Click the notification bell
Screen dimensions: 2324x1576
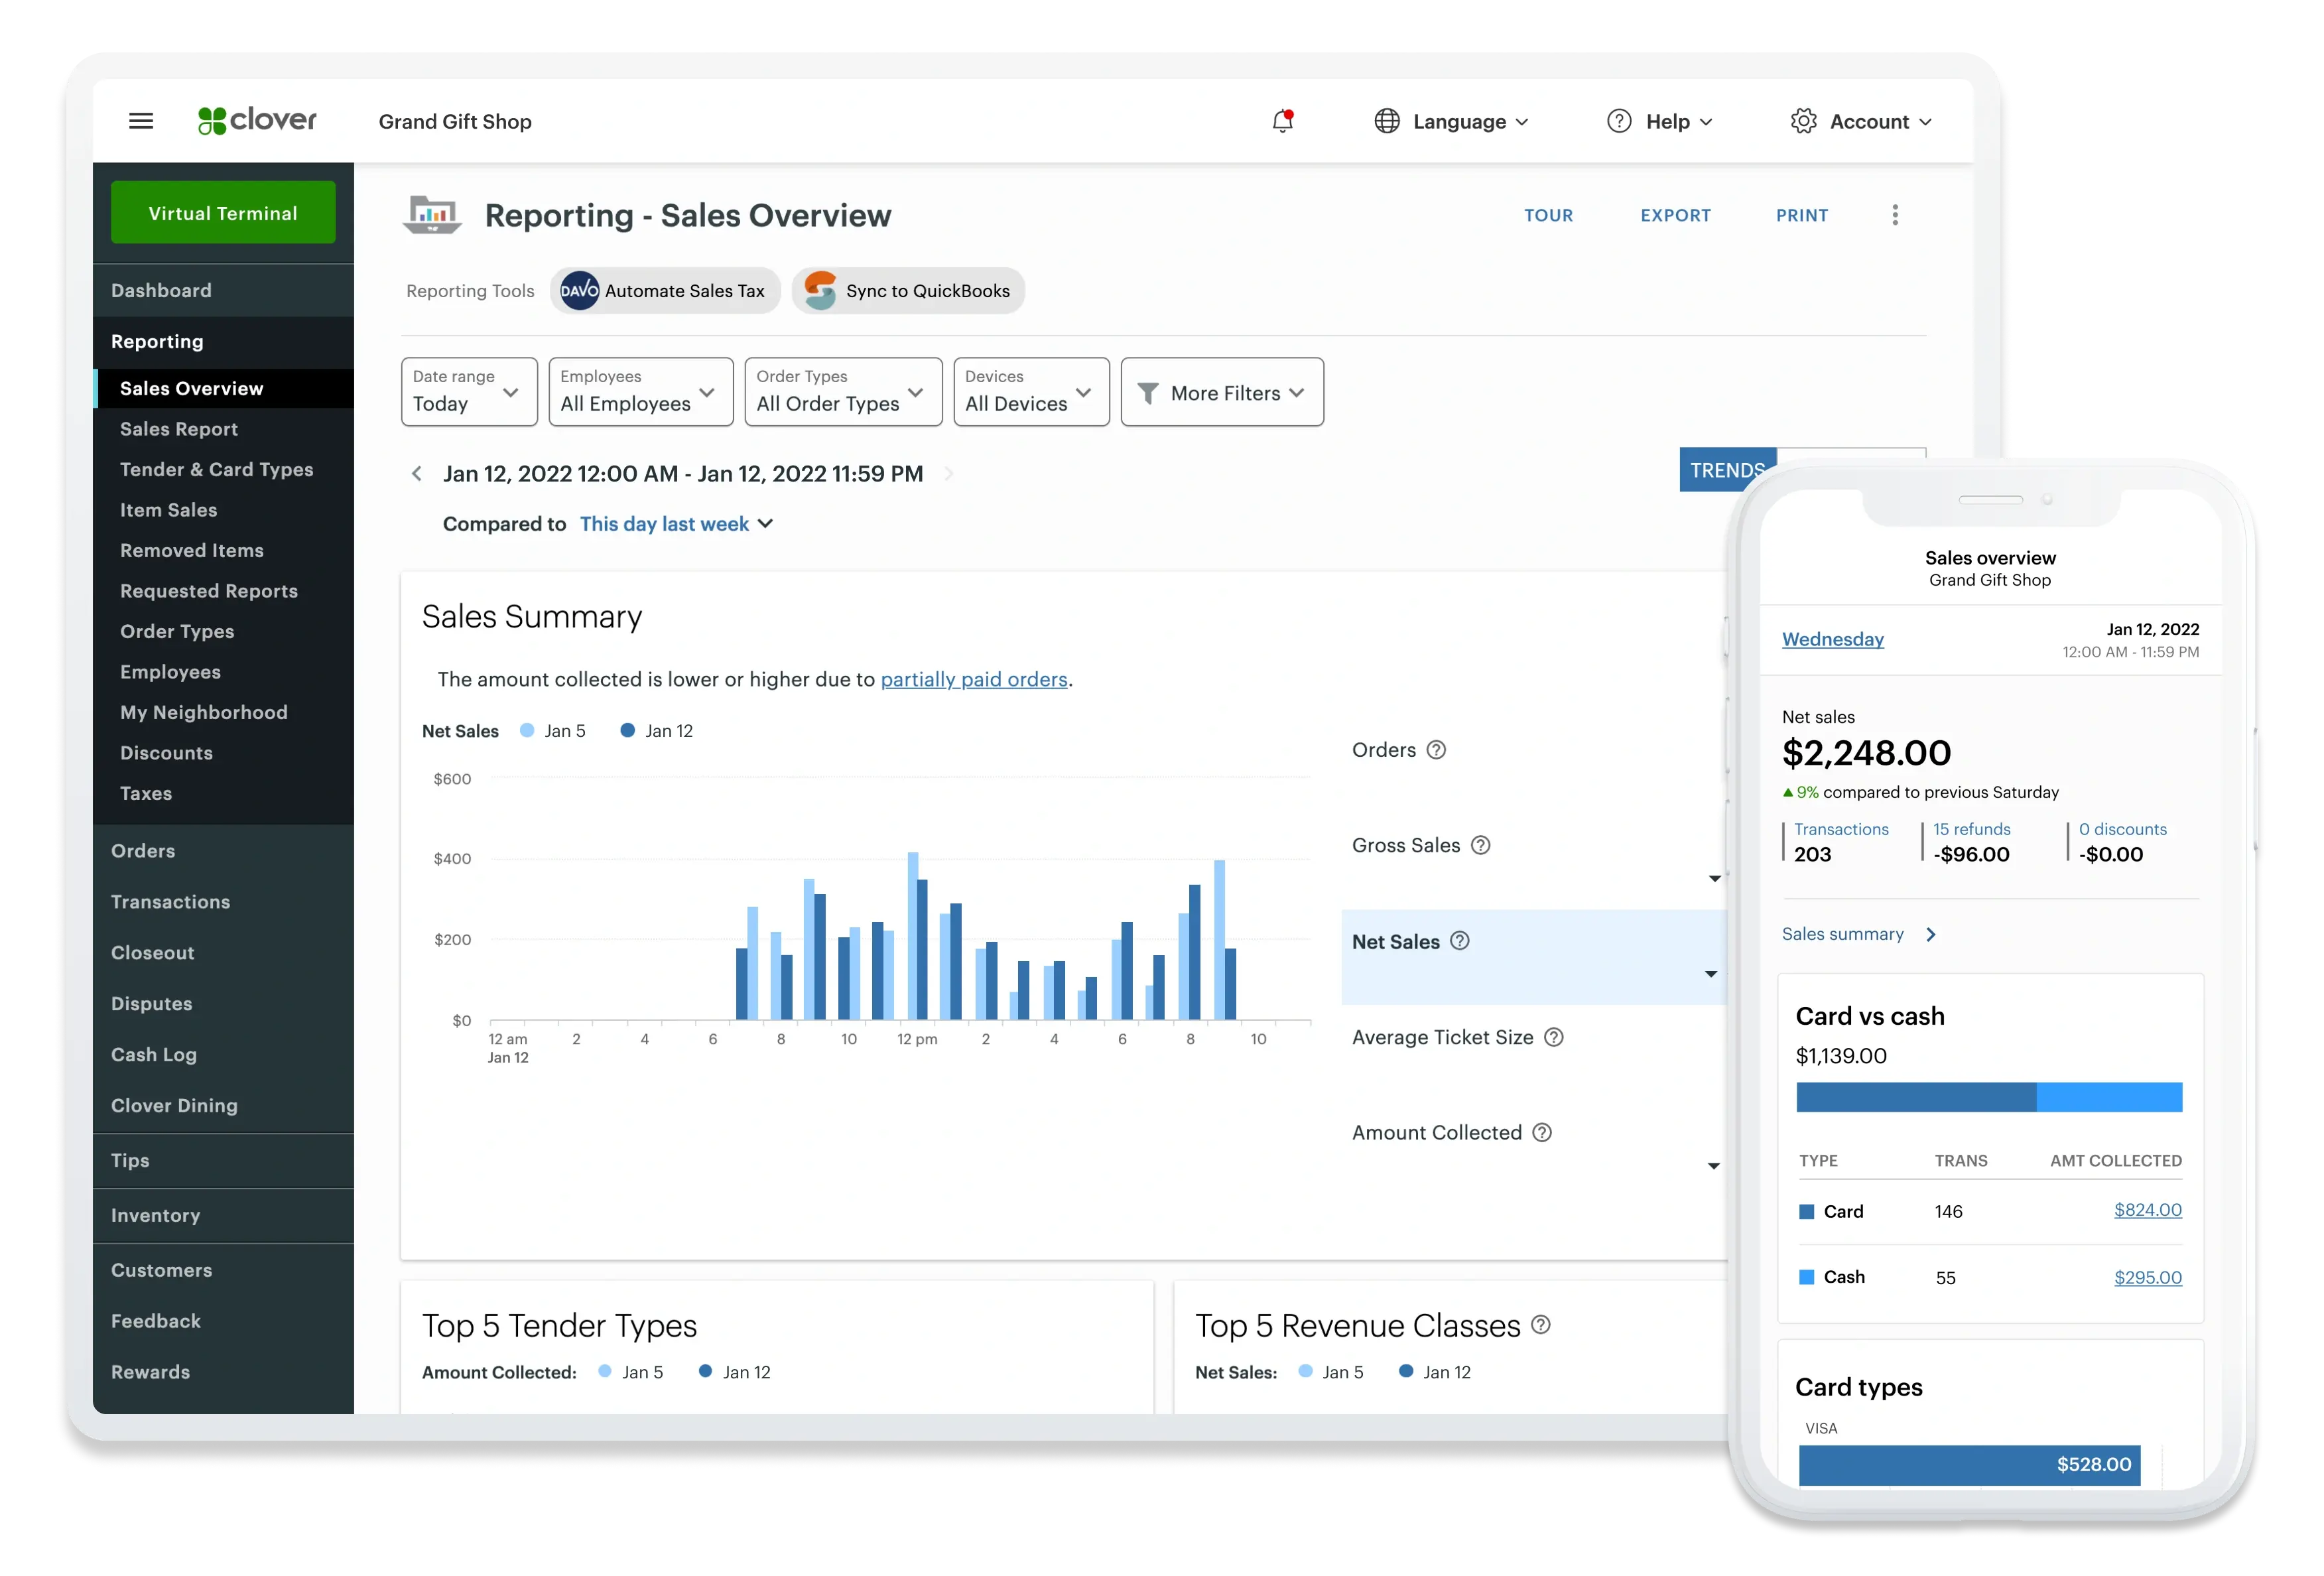click(1283, 120)
